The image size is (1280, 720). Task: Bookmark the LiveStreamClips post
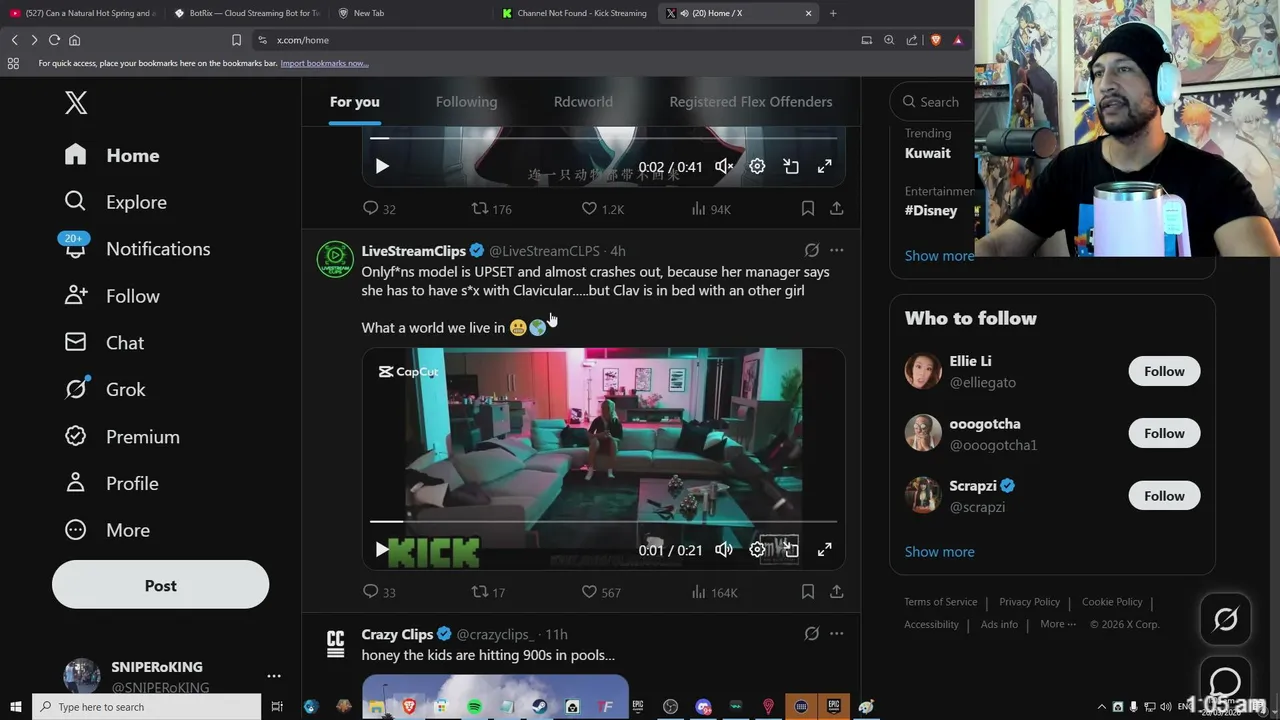tap(807, 592)
